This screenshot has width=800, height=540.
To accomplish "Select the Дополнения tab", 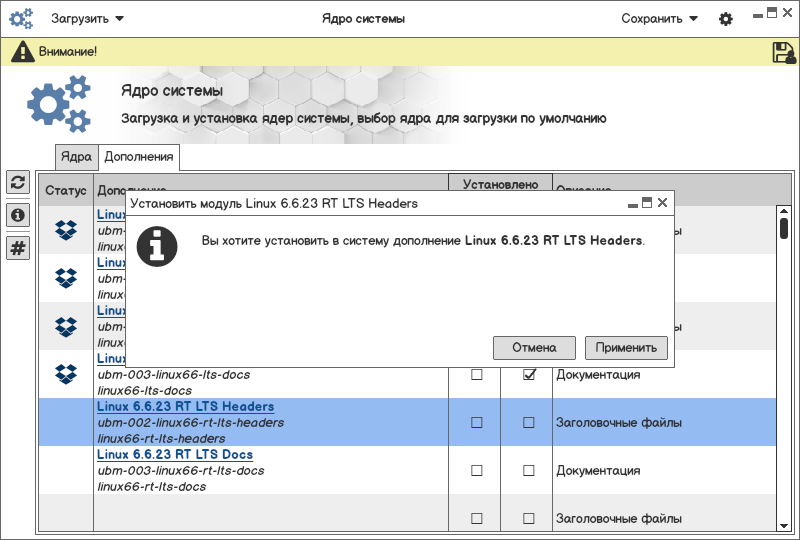I will coord(139,157).
